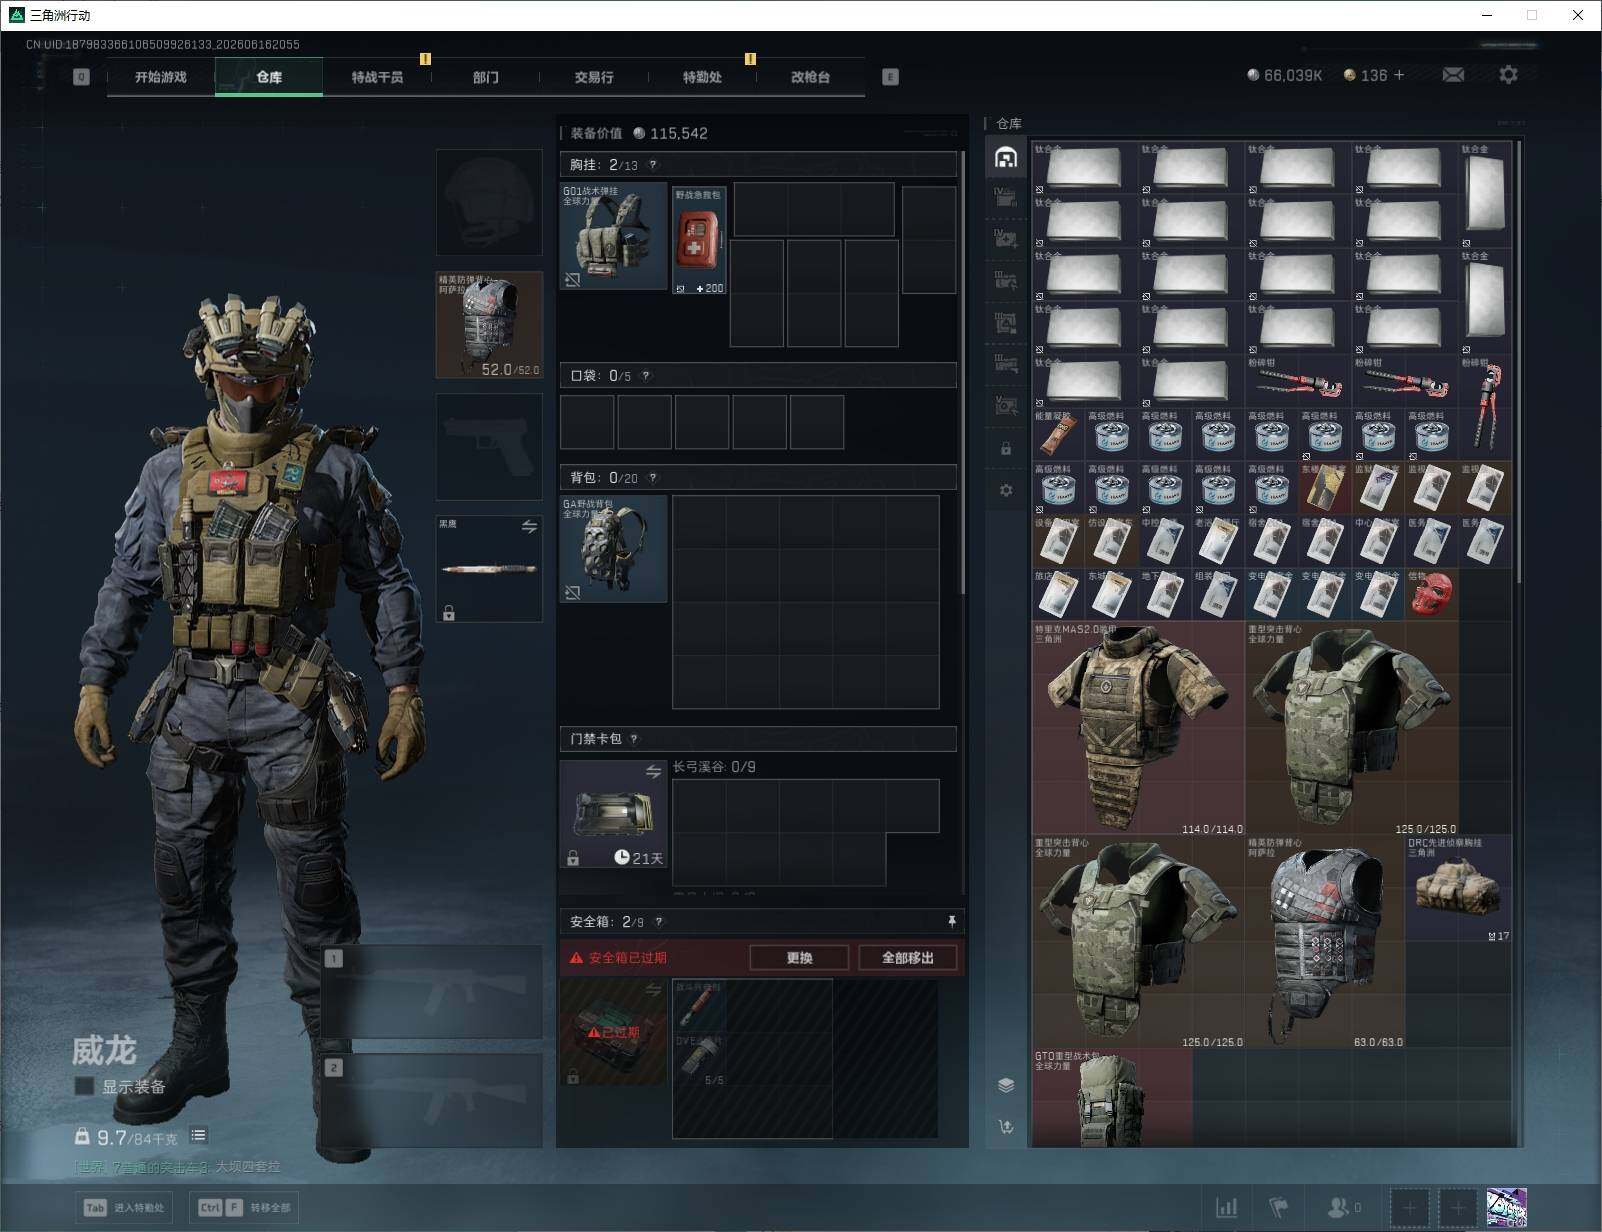Switch to the 改枪台 tab
1602x1232 pixels.
[810, 77]
